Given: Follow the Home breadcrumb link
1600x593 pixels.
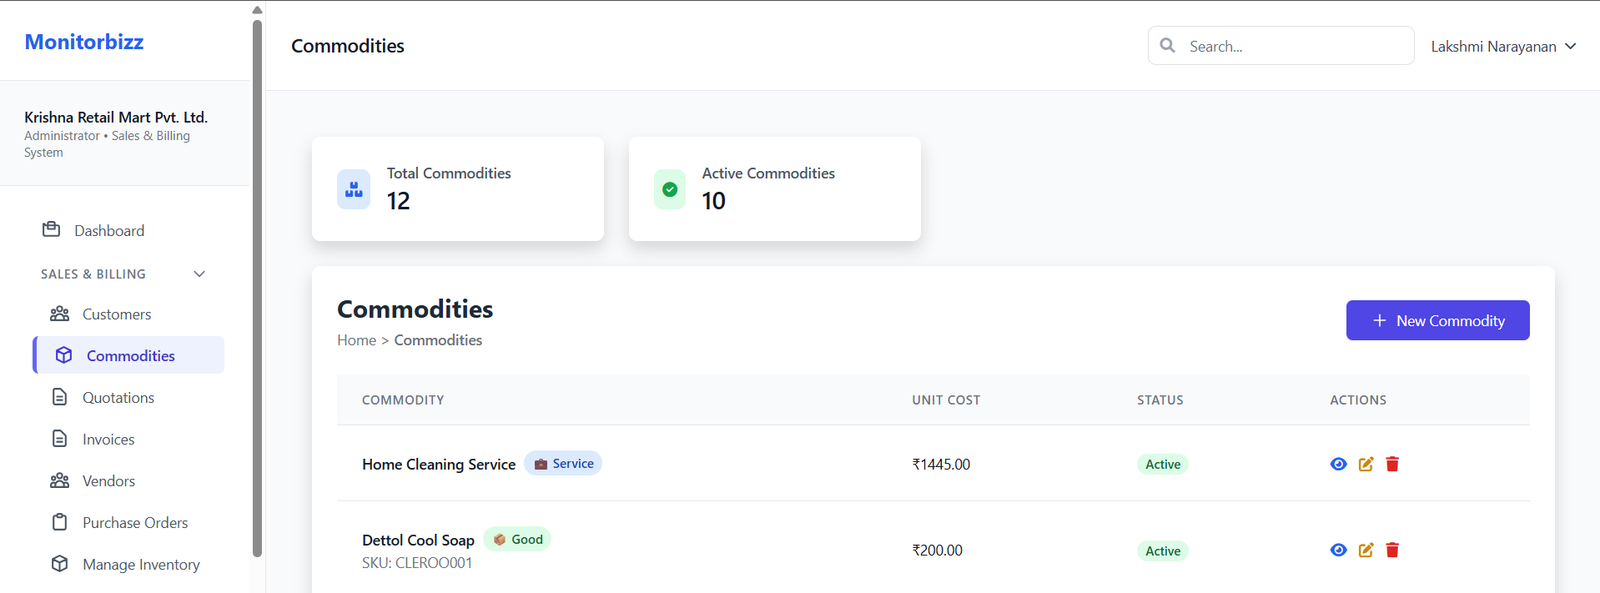Looking at the screenshot, I should [356, 340].
